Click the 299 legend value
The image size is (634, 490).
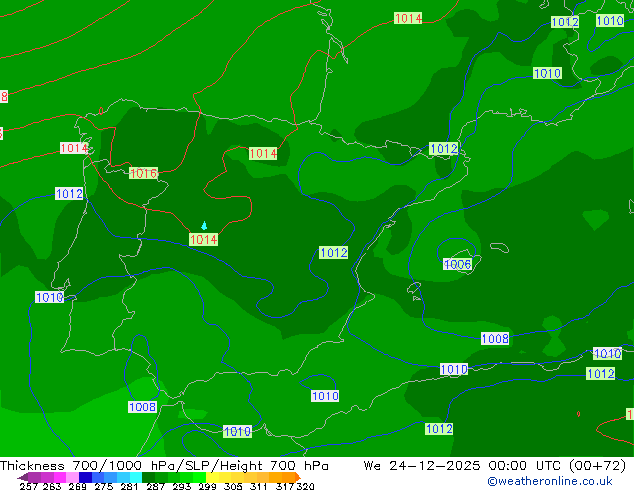click(x=207, y=486)
